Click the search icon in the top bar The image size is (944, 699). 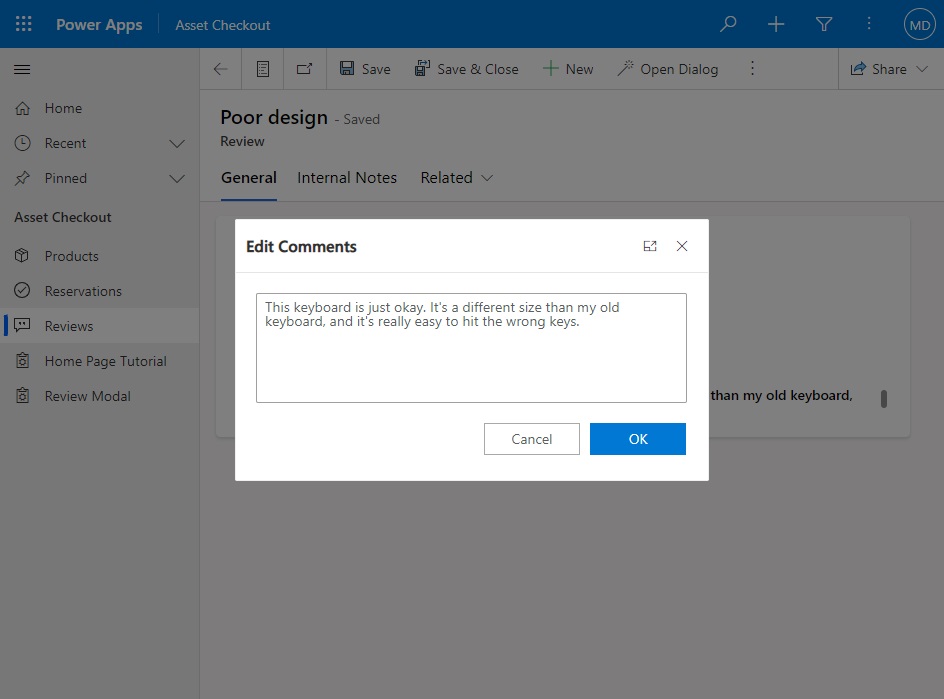(x=728, y=23)
